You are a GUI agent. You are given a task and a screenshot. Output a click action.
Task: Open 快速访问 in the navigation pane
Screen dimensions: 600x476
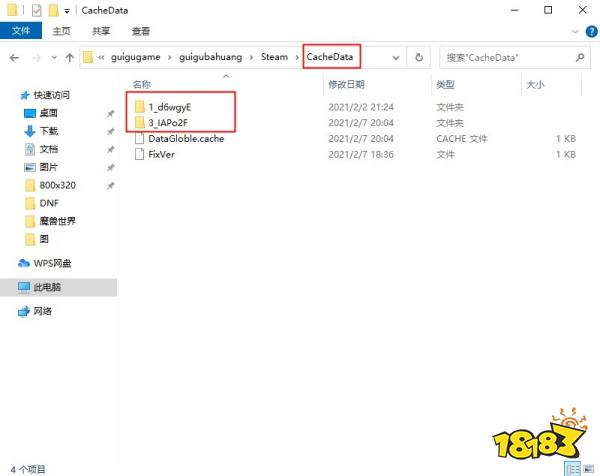pyautogui.click(x=52, y=95)
